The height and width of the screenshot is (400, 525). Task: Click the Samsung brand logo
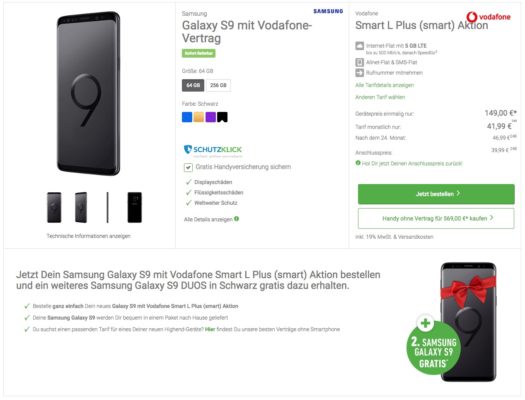pyautogui.click(x=328, y=11)
